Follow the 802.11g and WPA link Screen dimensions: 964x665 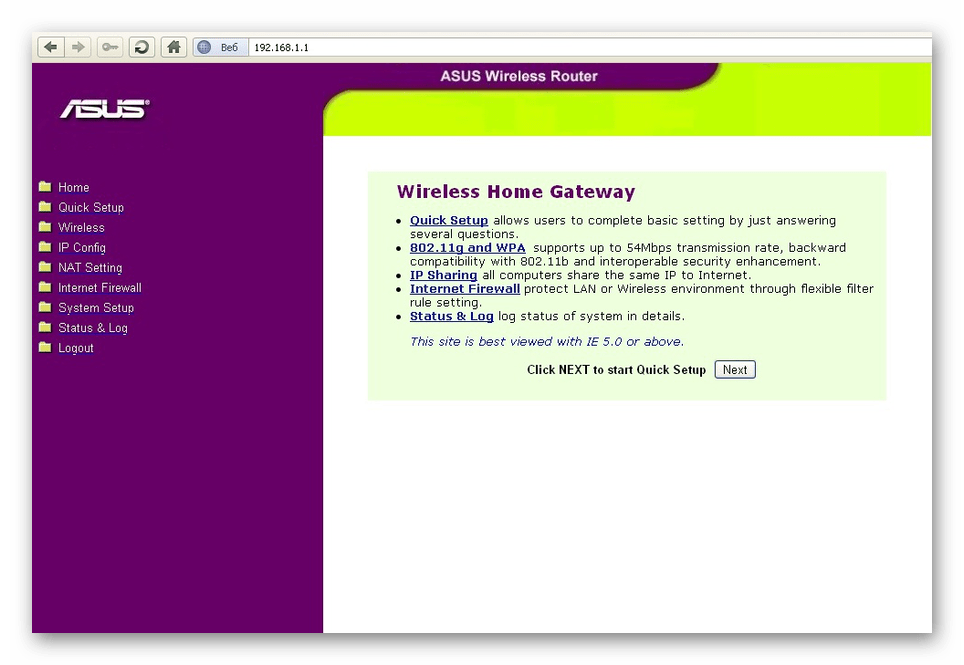[467, 247]
